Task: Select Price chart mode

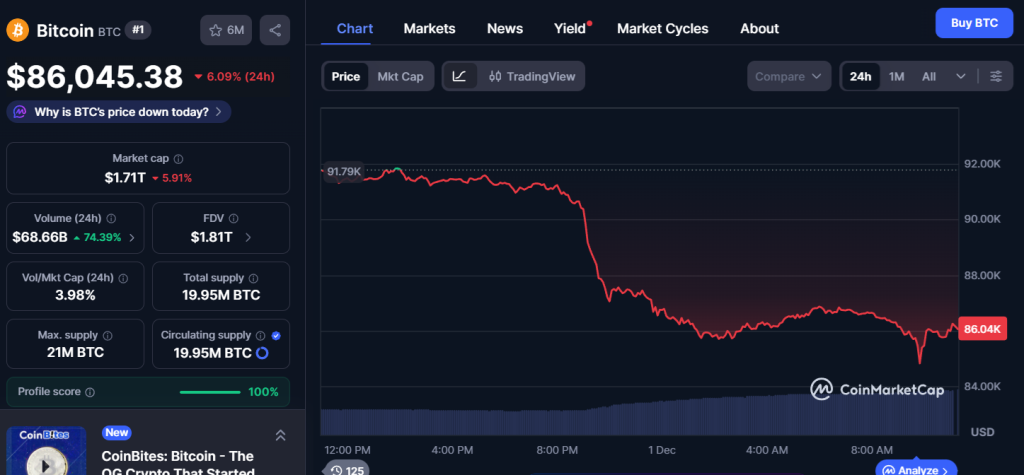Action: click(x=345, y=76)
